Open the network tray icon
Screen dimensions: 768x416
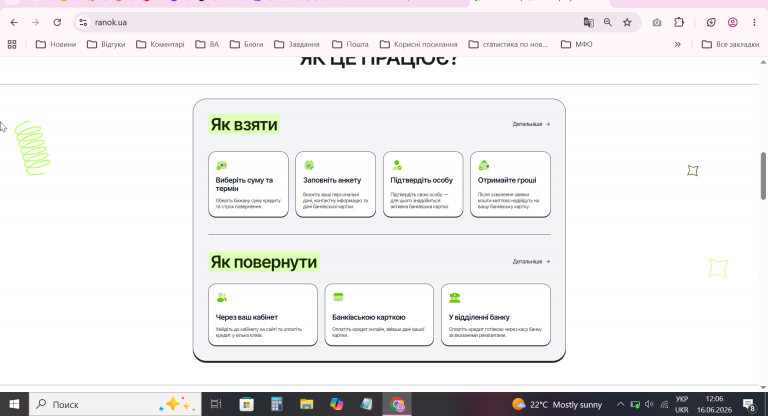click(x=664, y=404)
